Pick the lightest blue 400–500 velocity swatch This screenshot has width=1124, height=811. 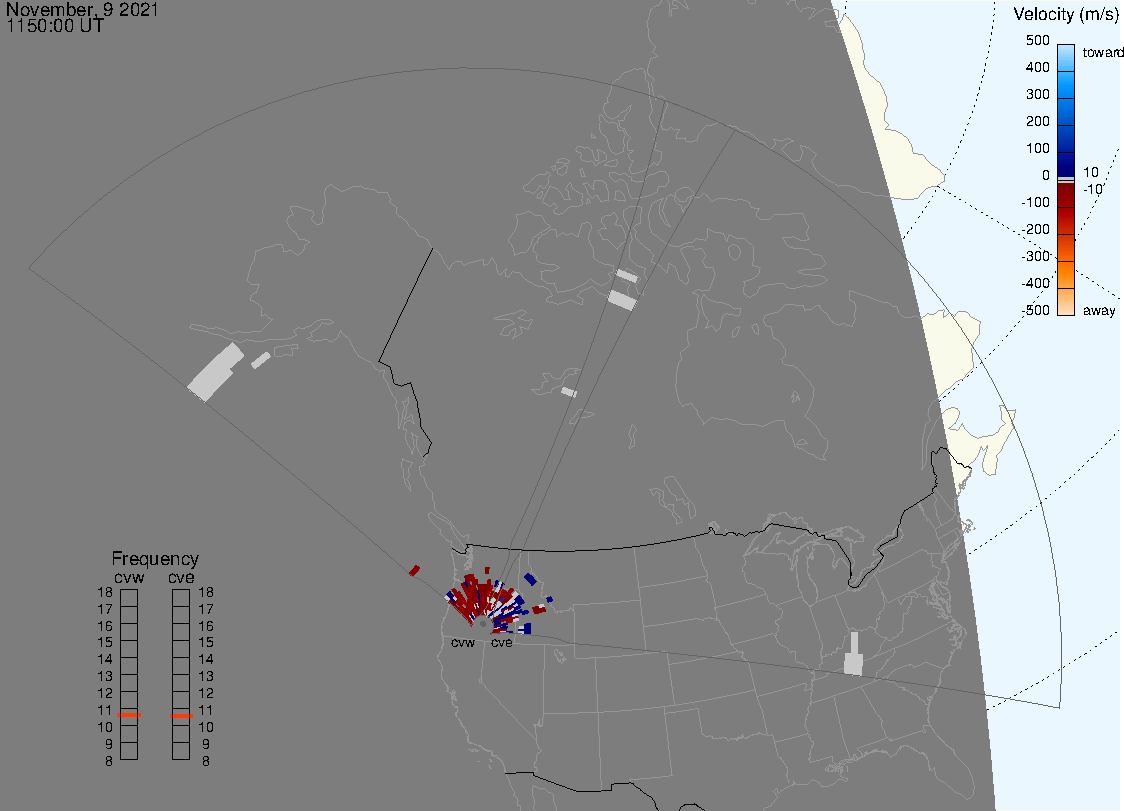[x=1066, y=57]
